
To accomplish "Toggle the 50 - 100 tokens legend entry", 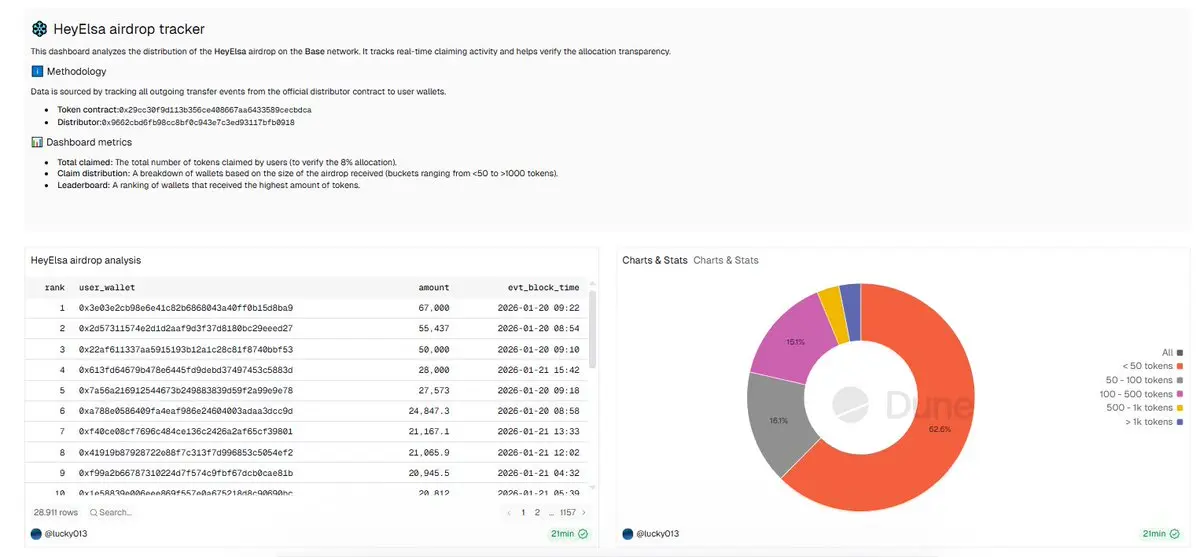I will [1144, 380].
